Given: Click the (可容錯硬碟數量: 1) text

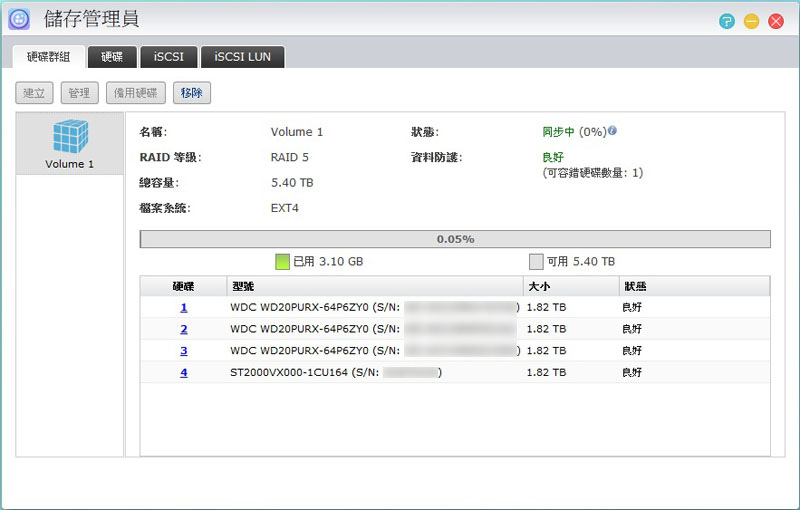Looking at the screenshot, I should click(593, 173).
